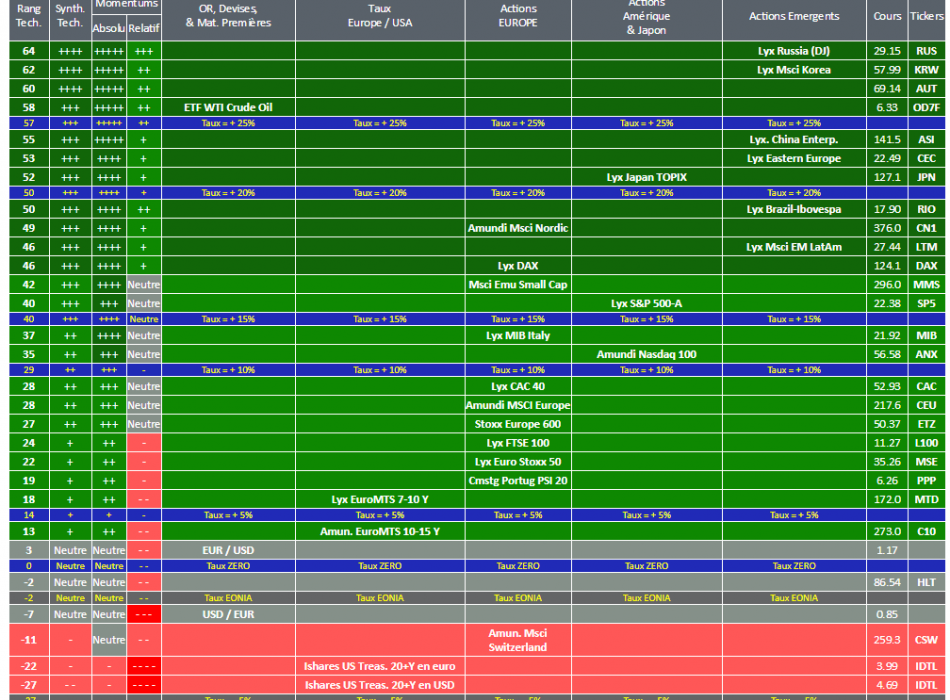Select the 'Lyx Japan TOPIX' cell
The image size is (950, 700).
646,177
